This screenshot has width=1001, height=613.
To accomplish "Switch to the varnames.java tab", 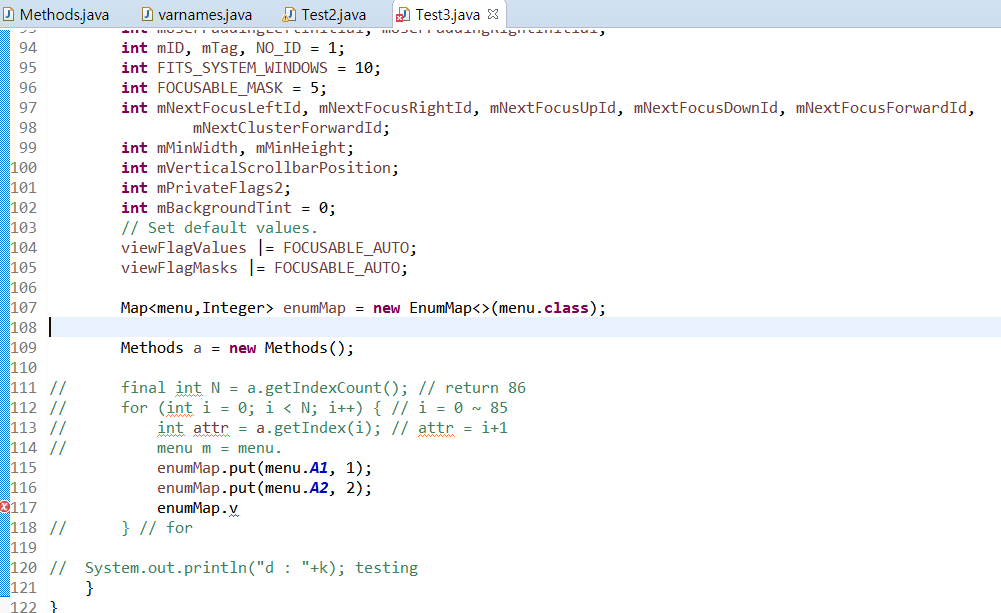I will click(197, 14).
